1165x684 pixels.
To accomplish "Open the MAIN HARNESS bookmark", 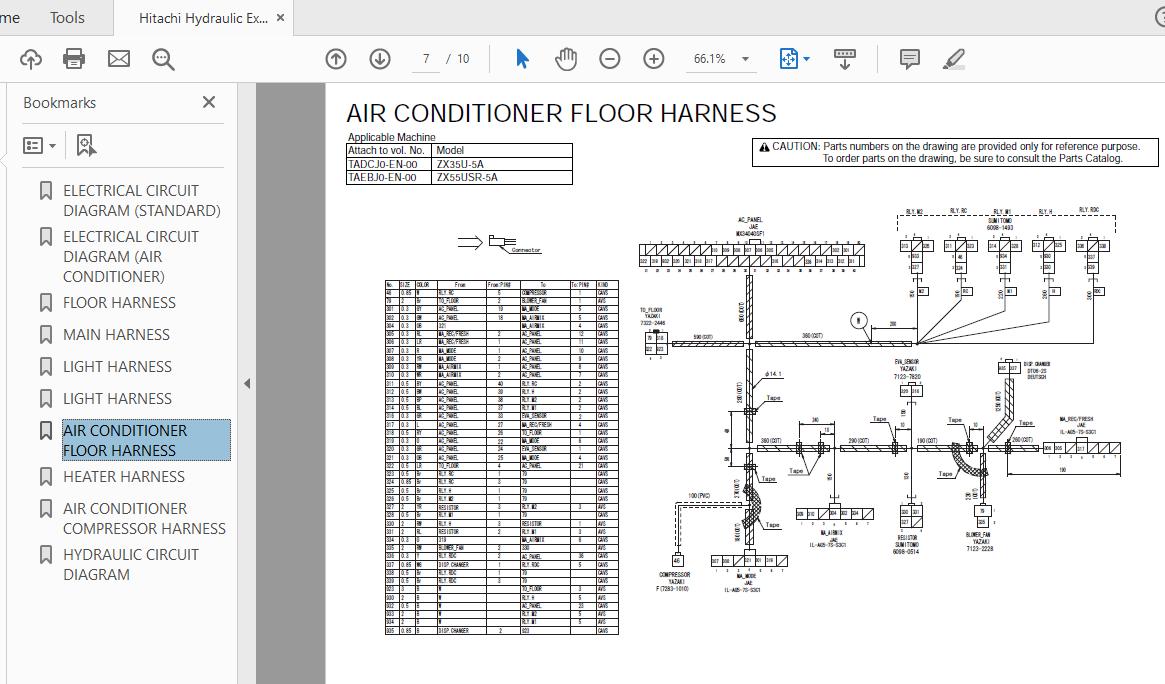I will 116,334.
